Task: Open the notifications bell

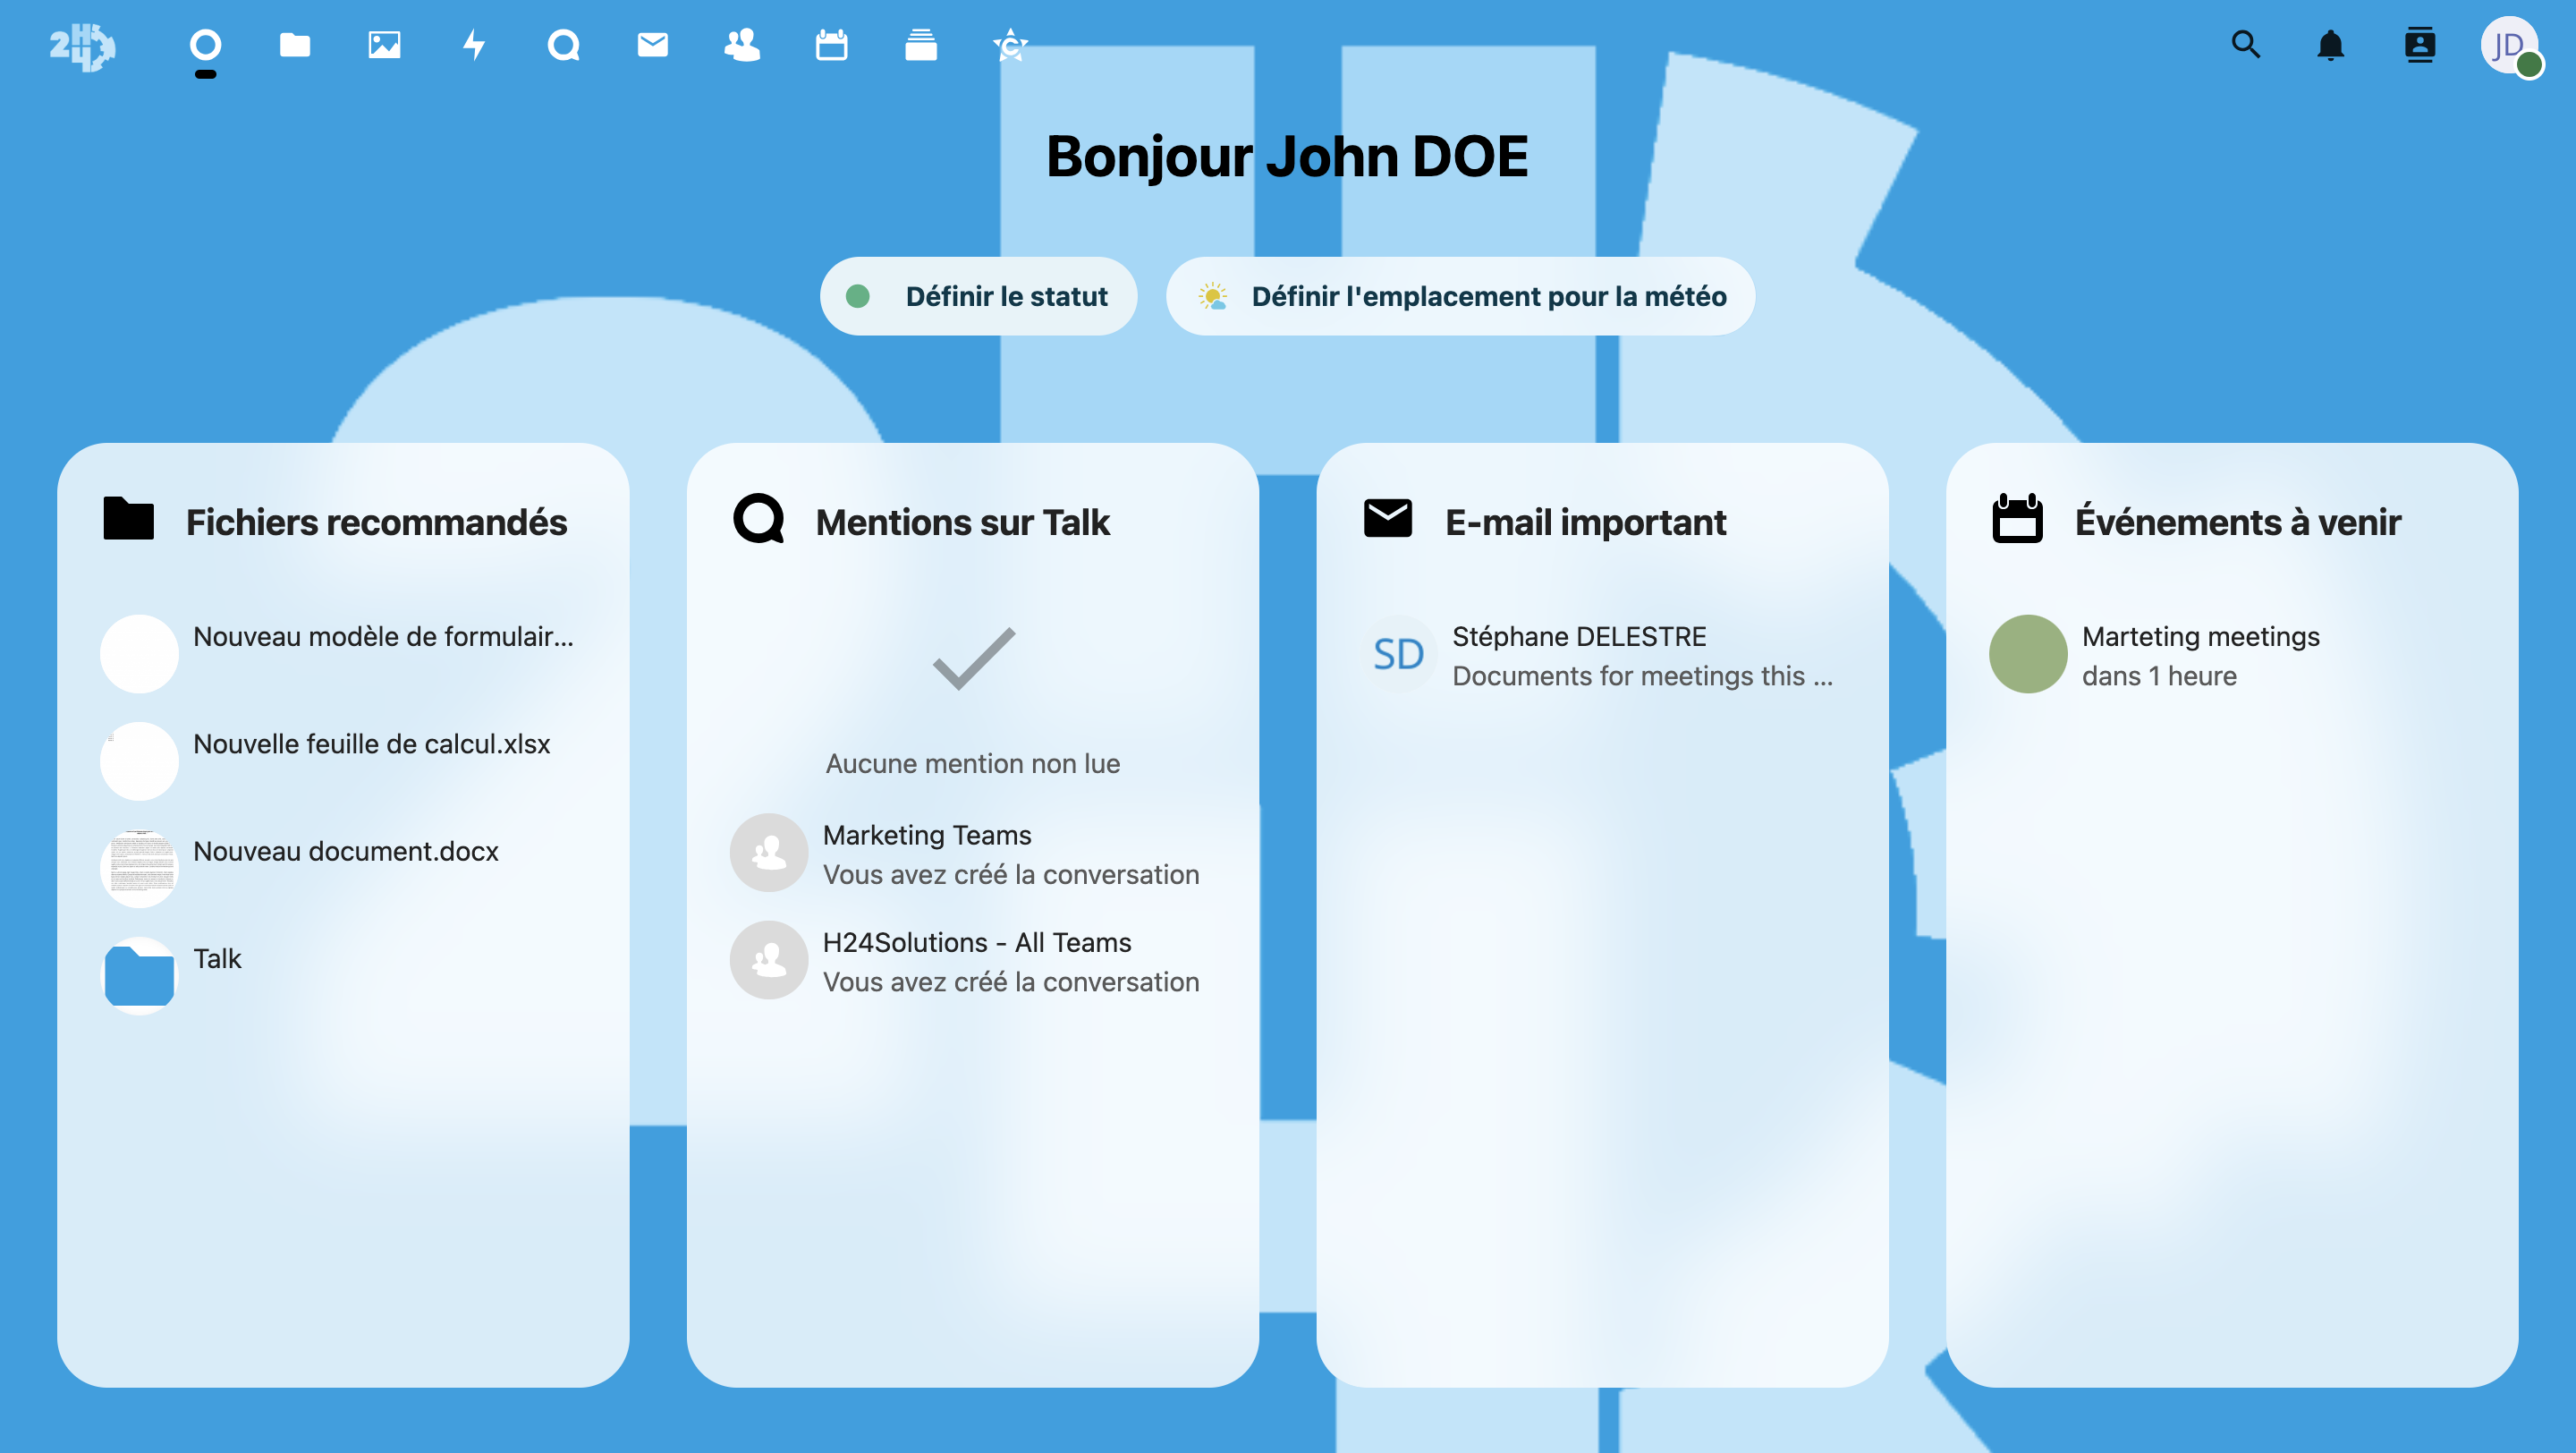Action: (x=2330, y=45)
